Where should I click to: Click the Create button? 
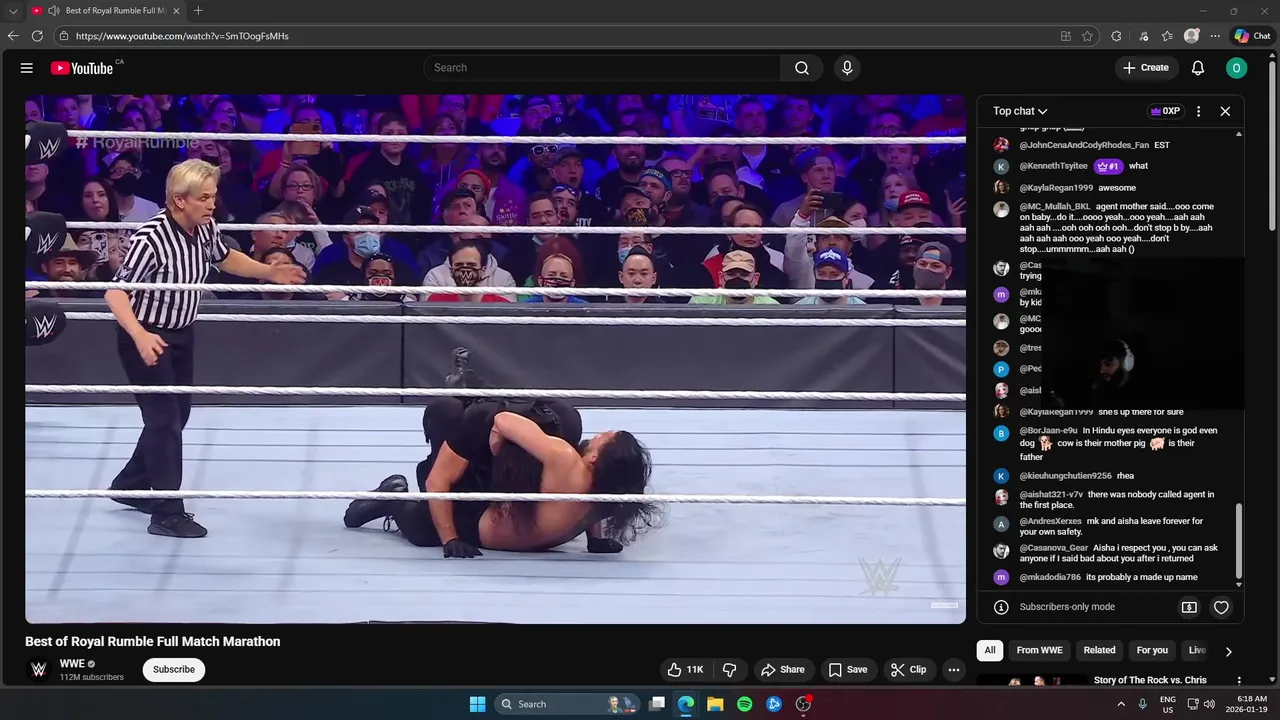click(x=1146, y=68)
